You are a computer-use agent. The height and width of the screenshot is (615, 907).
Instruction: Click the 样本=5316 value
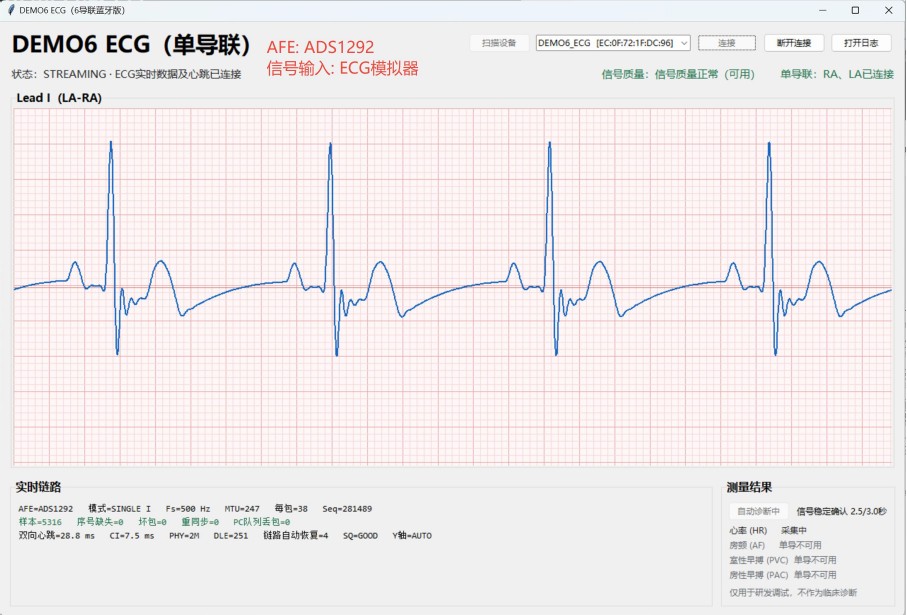[40, 522]
